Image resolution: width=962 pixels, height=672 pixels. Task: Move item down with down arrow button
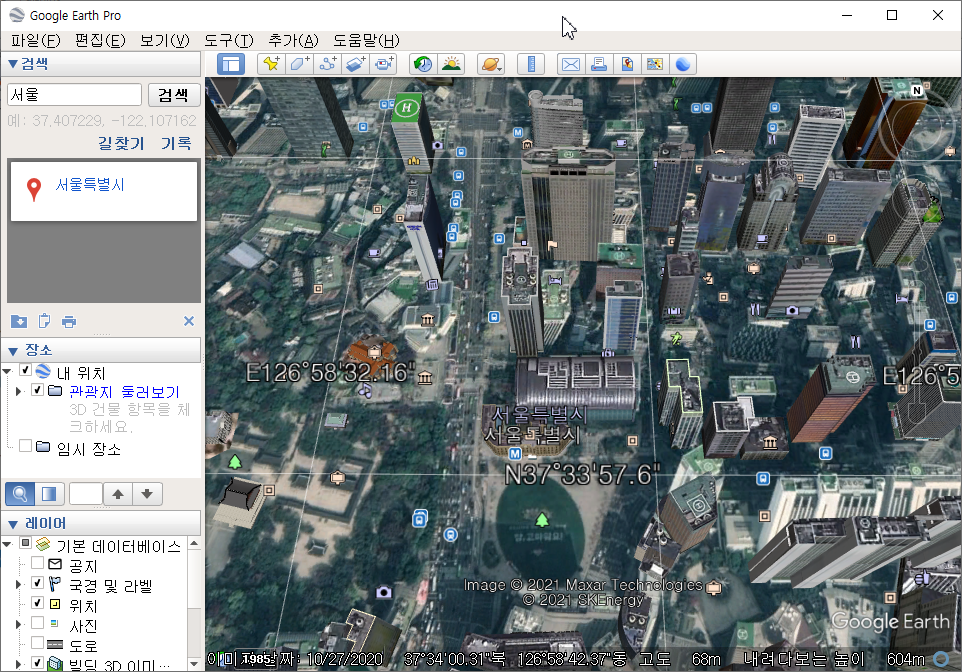pos(147,493)
